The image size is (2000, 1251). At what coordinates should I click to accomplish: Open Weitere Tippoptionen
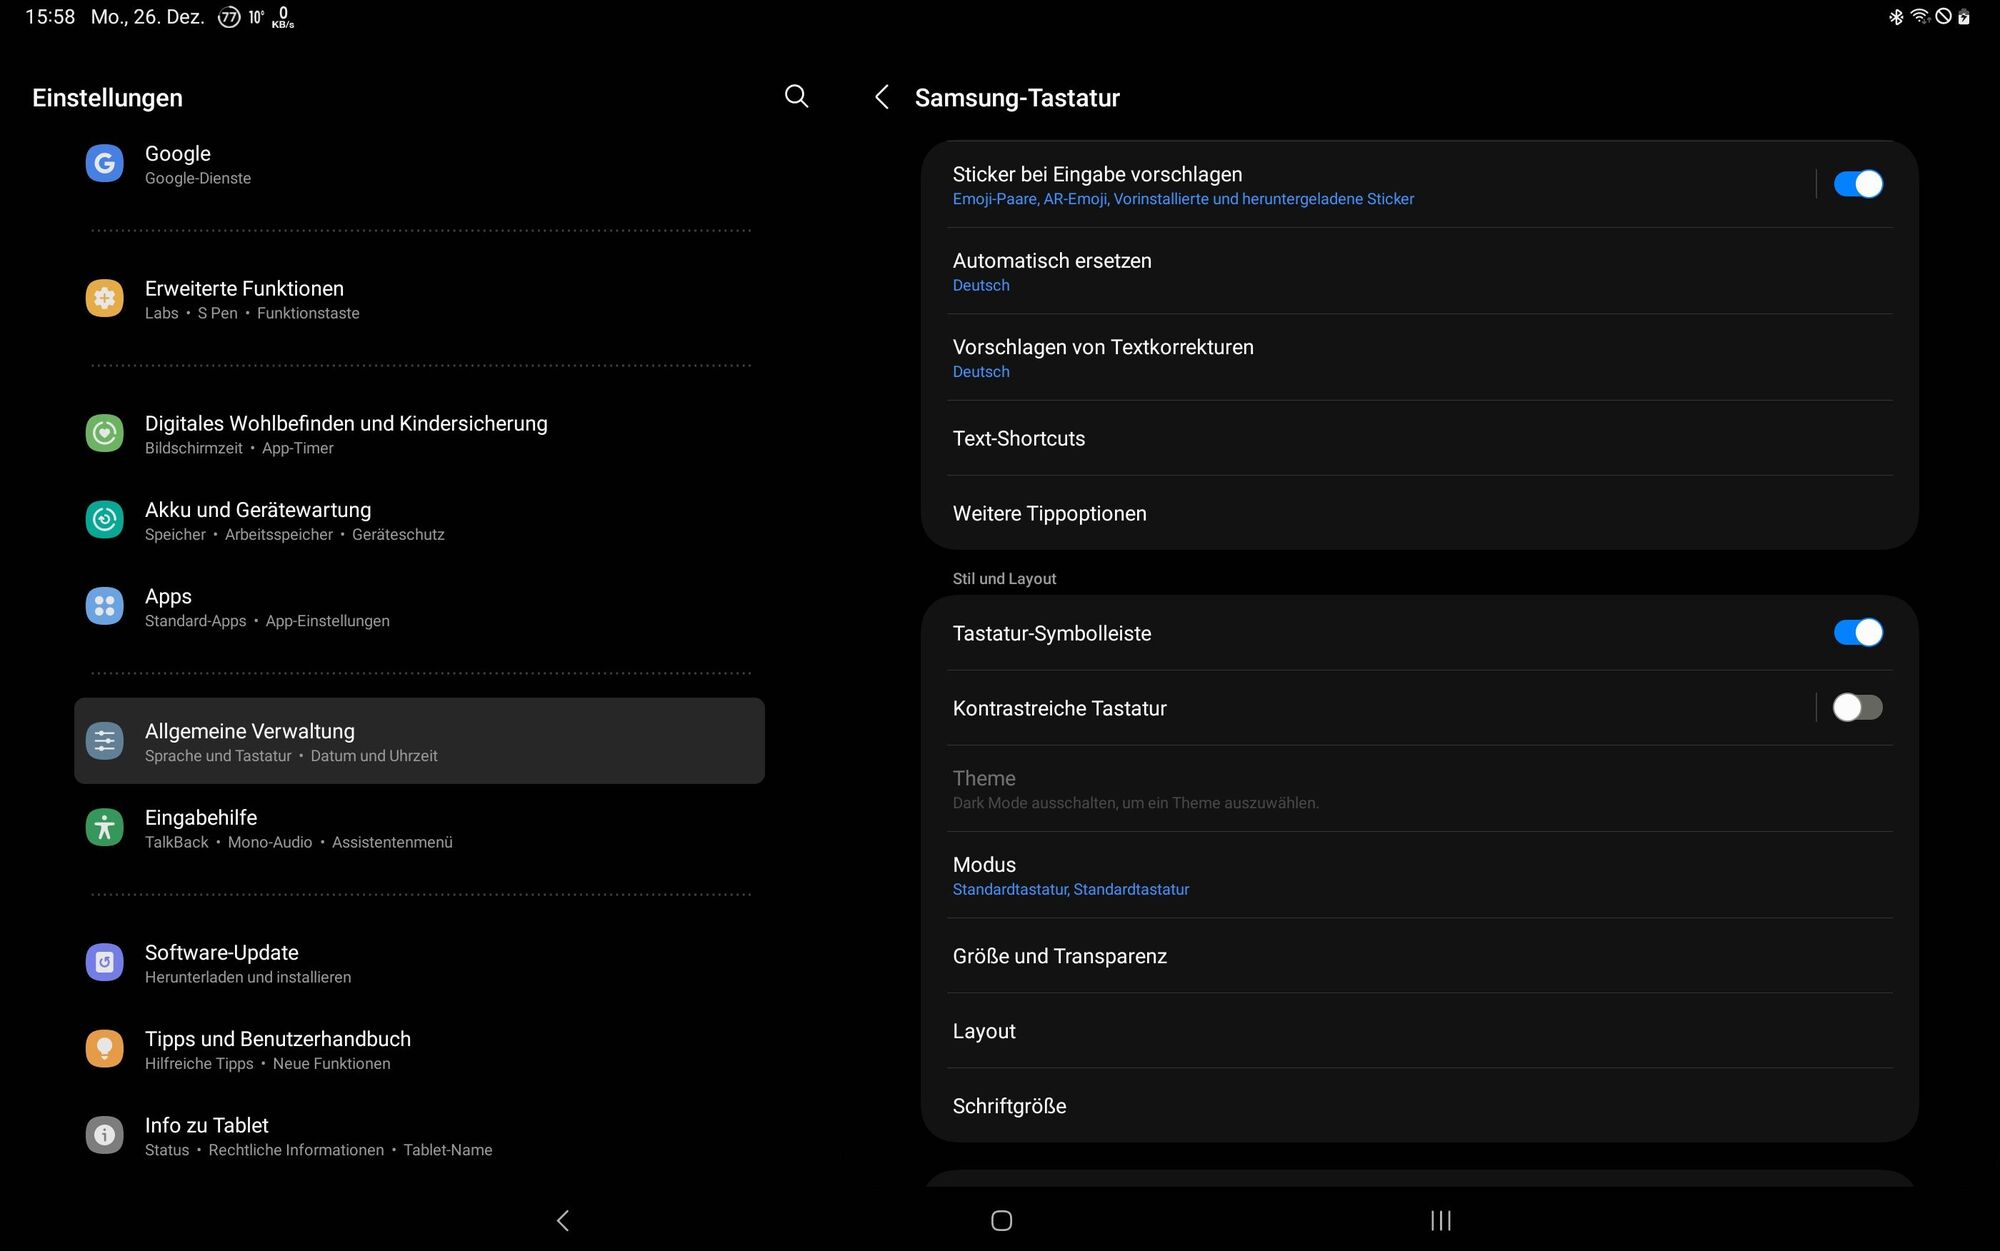[x=1420, y=513]
